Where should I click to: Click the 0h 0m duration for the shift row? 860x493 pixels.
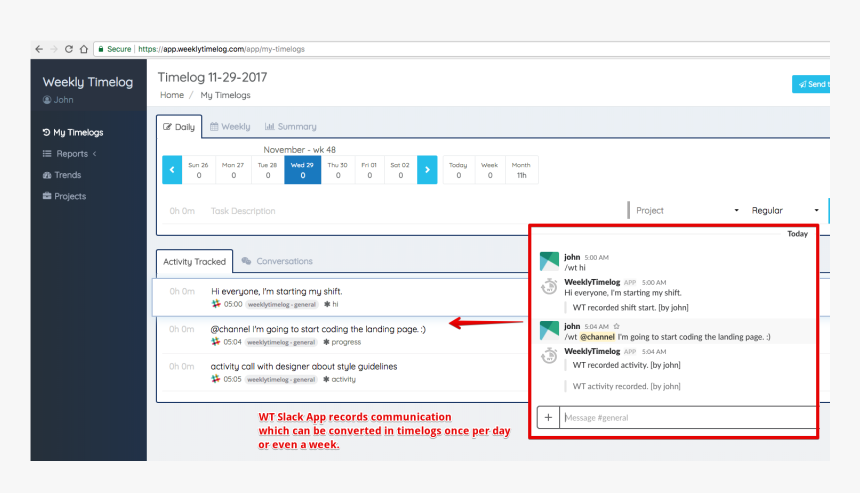click(182, 291)
